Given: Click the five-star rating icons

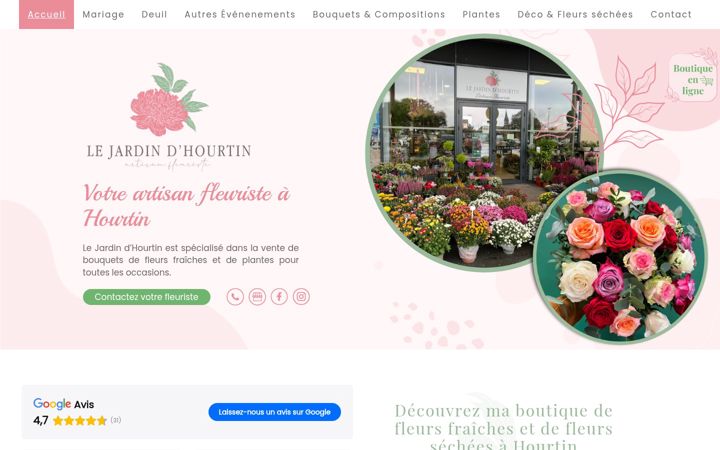Looking at the screenshot, I should tap(79, 420).
